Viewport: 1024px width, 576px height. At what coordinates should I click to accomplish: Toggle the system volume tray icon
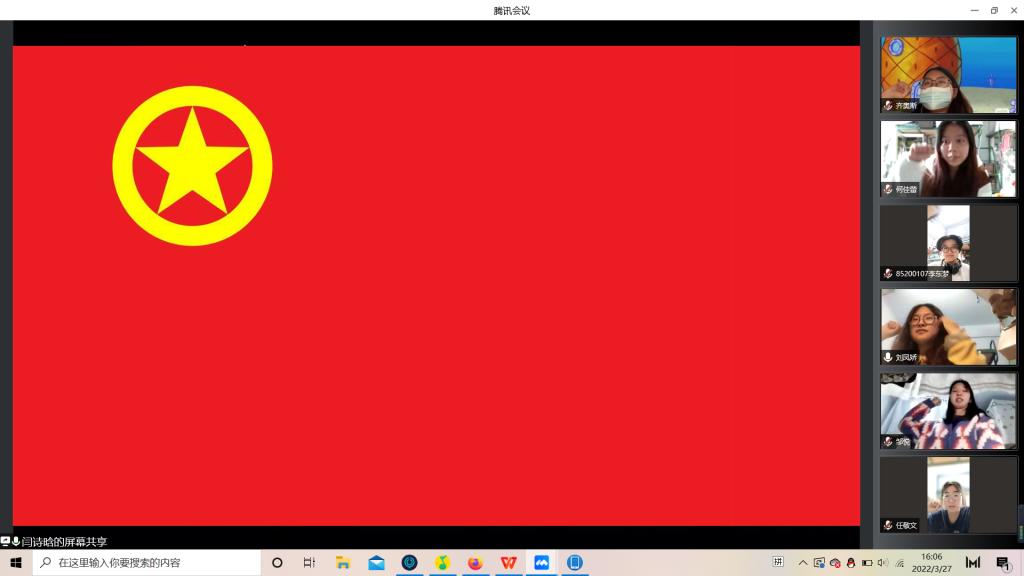[x=882, y=563]
